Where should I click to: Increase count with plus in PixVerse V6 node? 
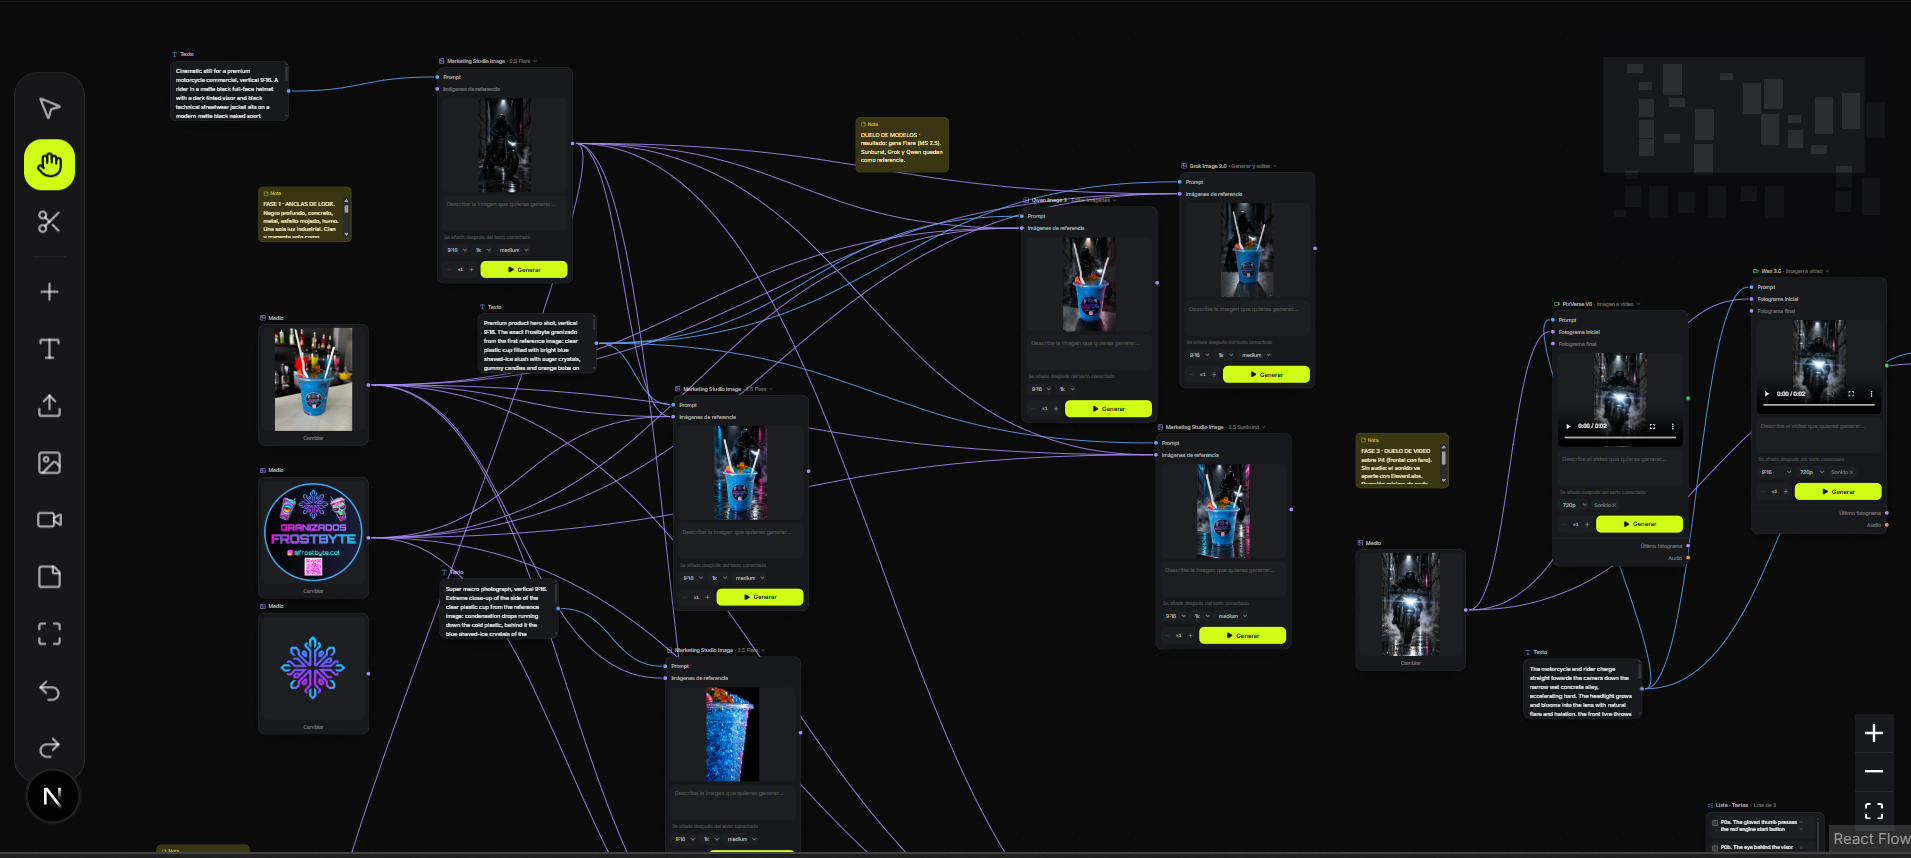click(x=1587, y=524)
